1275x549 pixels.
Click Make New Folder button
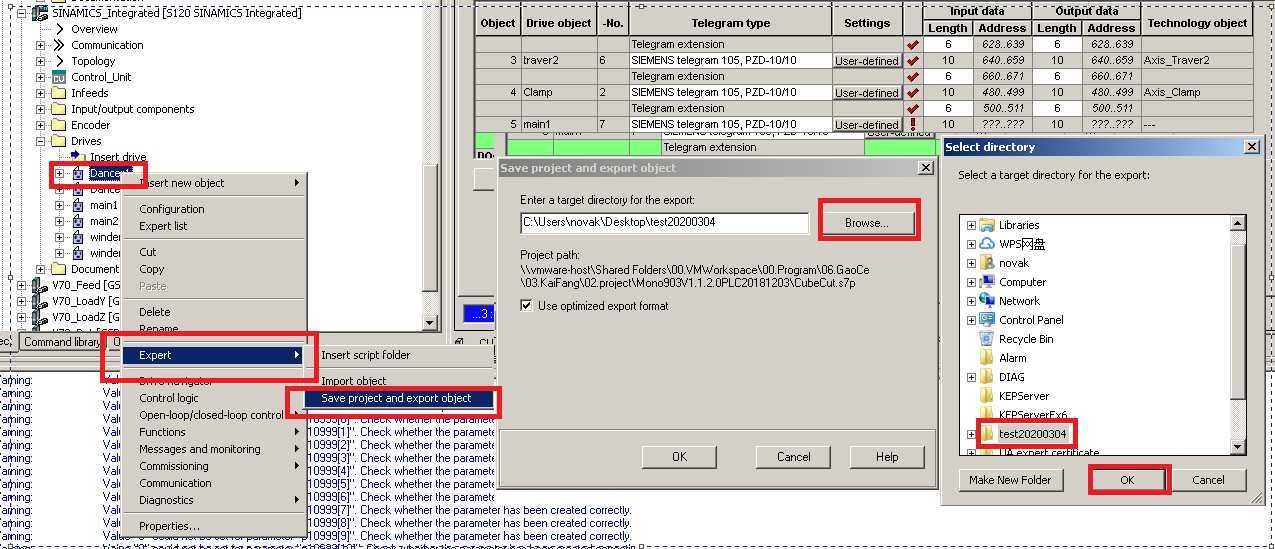coord(1010,480)
